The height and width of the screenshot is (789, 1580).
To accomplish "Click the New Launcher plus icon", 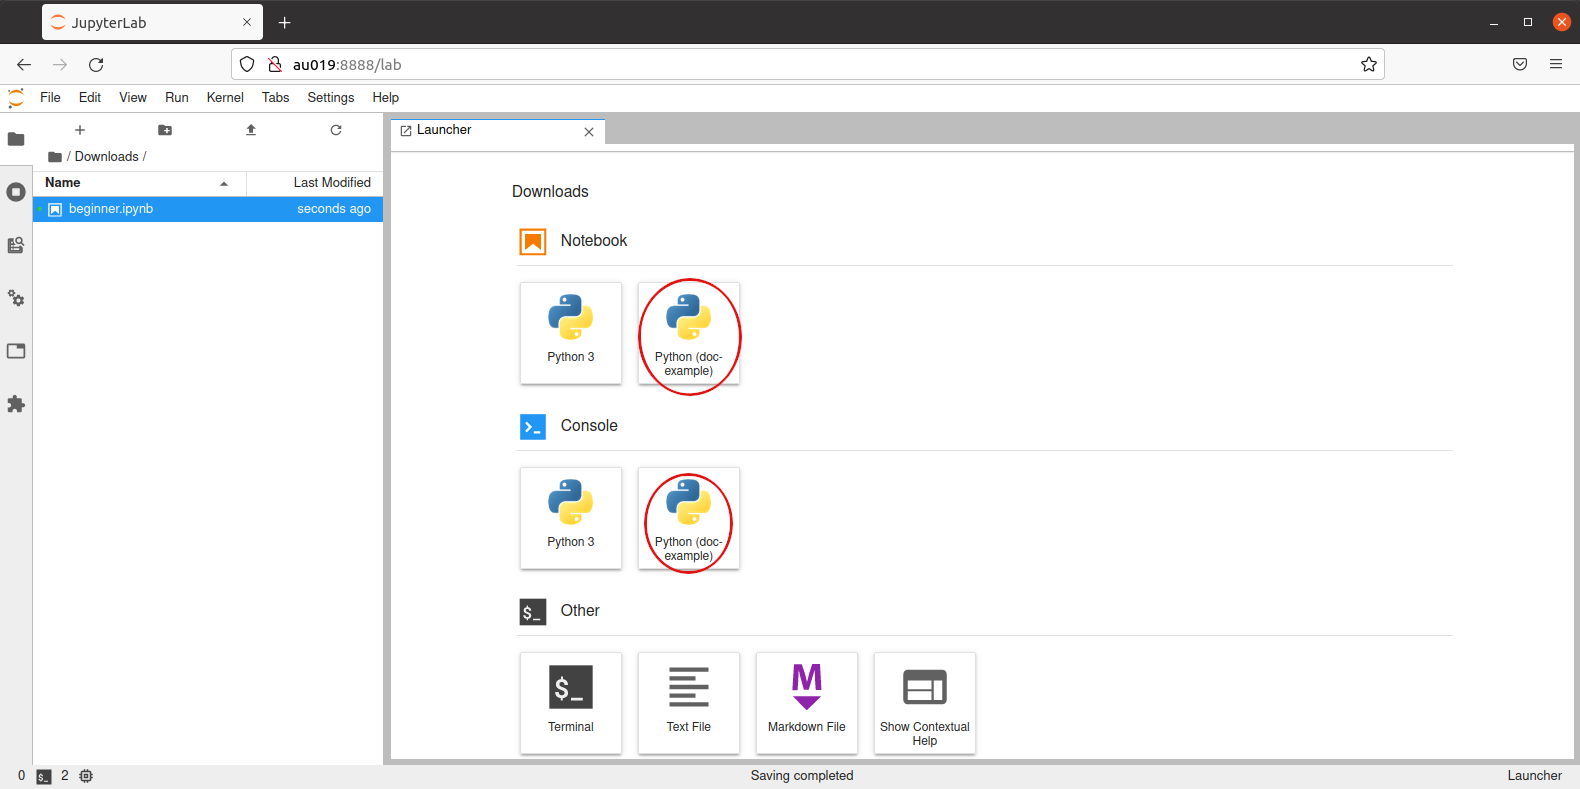I will coord(80,130).
